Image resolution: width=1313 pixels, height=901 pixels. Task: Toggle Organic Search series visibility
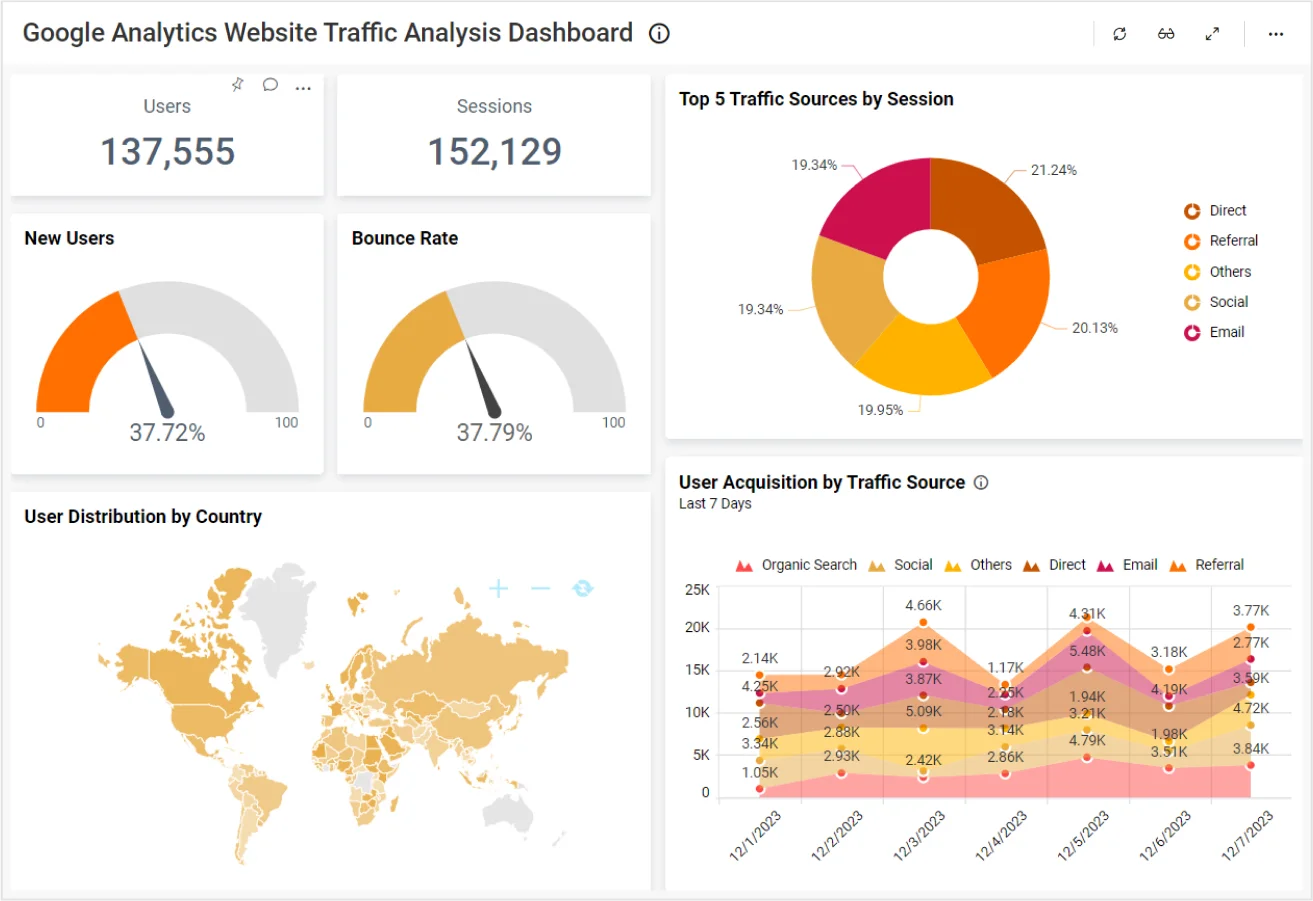pos(810,565)
